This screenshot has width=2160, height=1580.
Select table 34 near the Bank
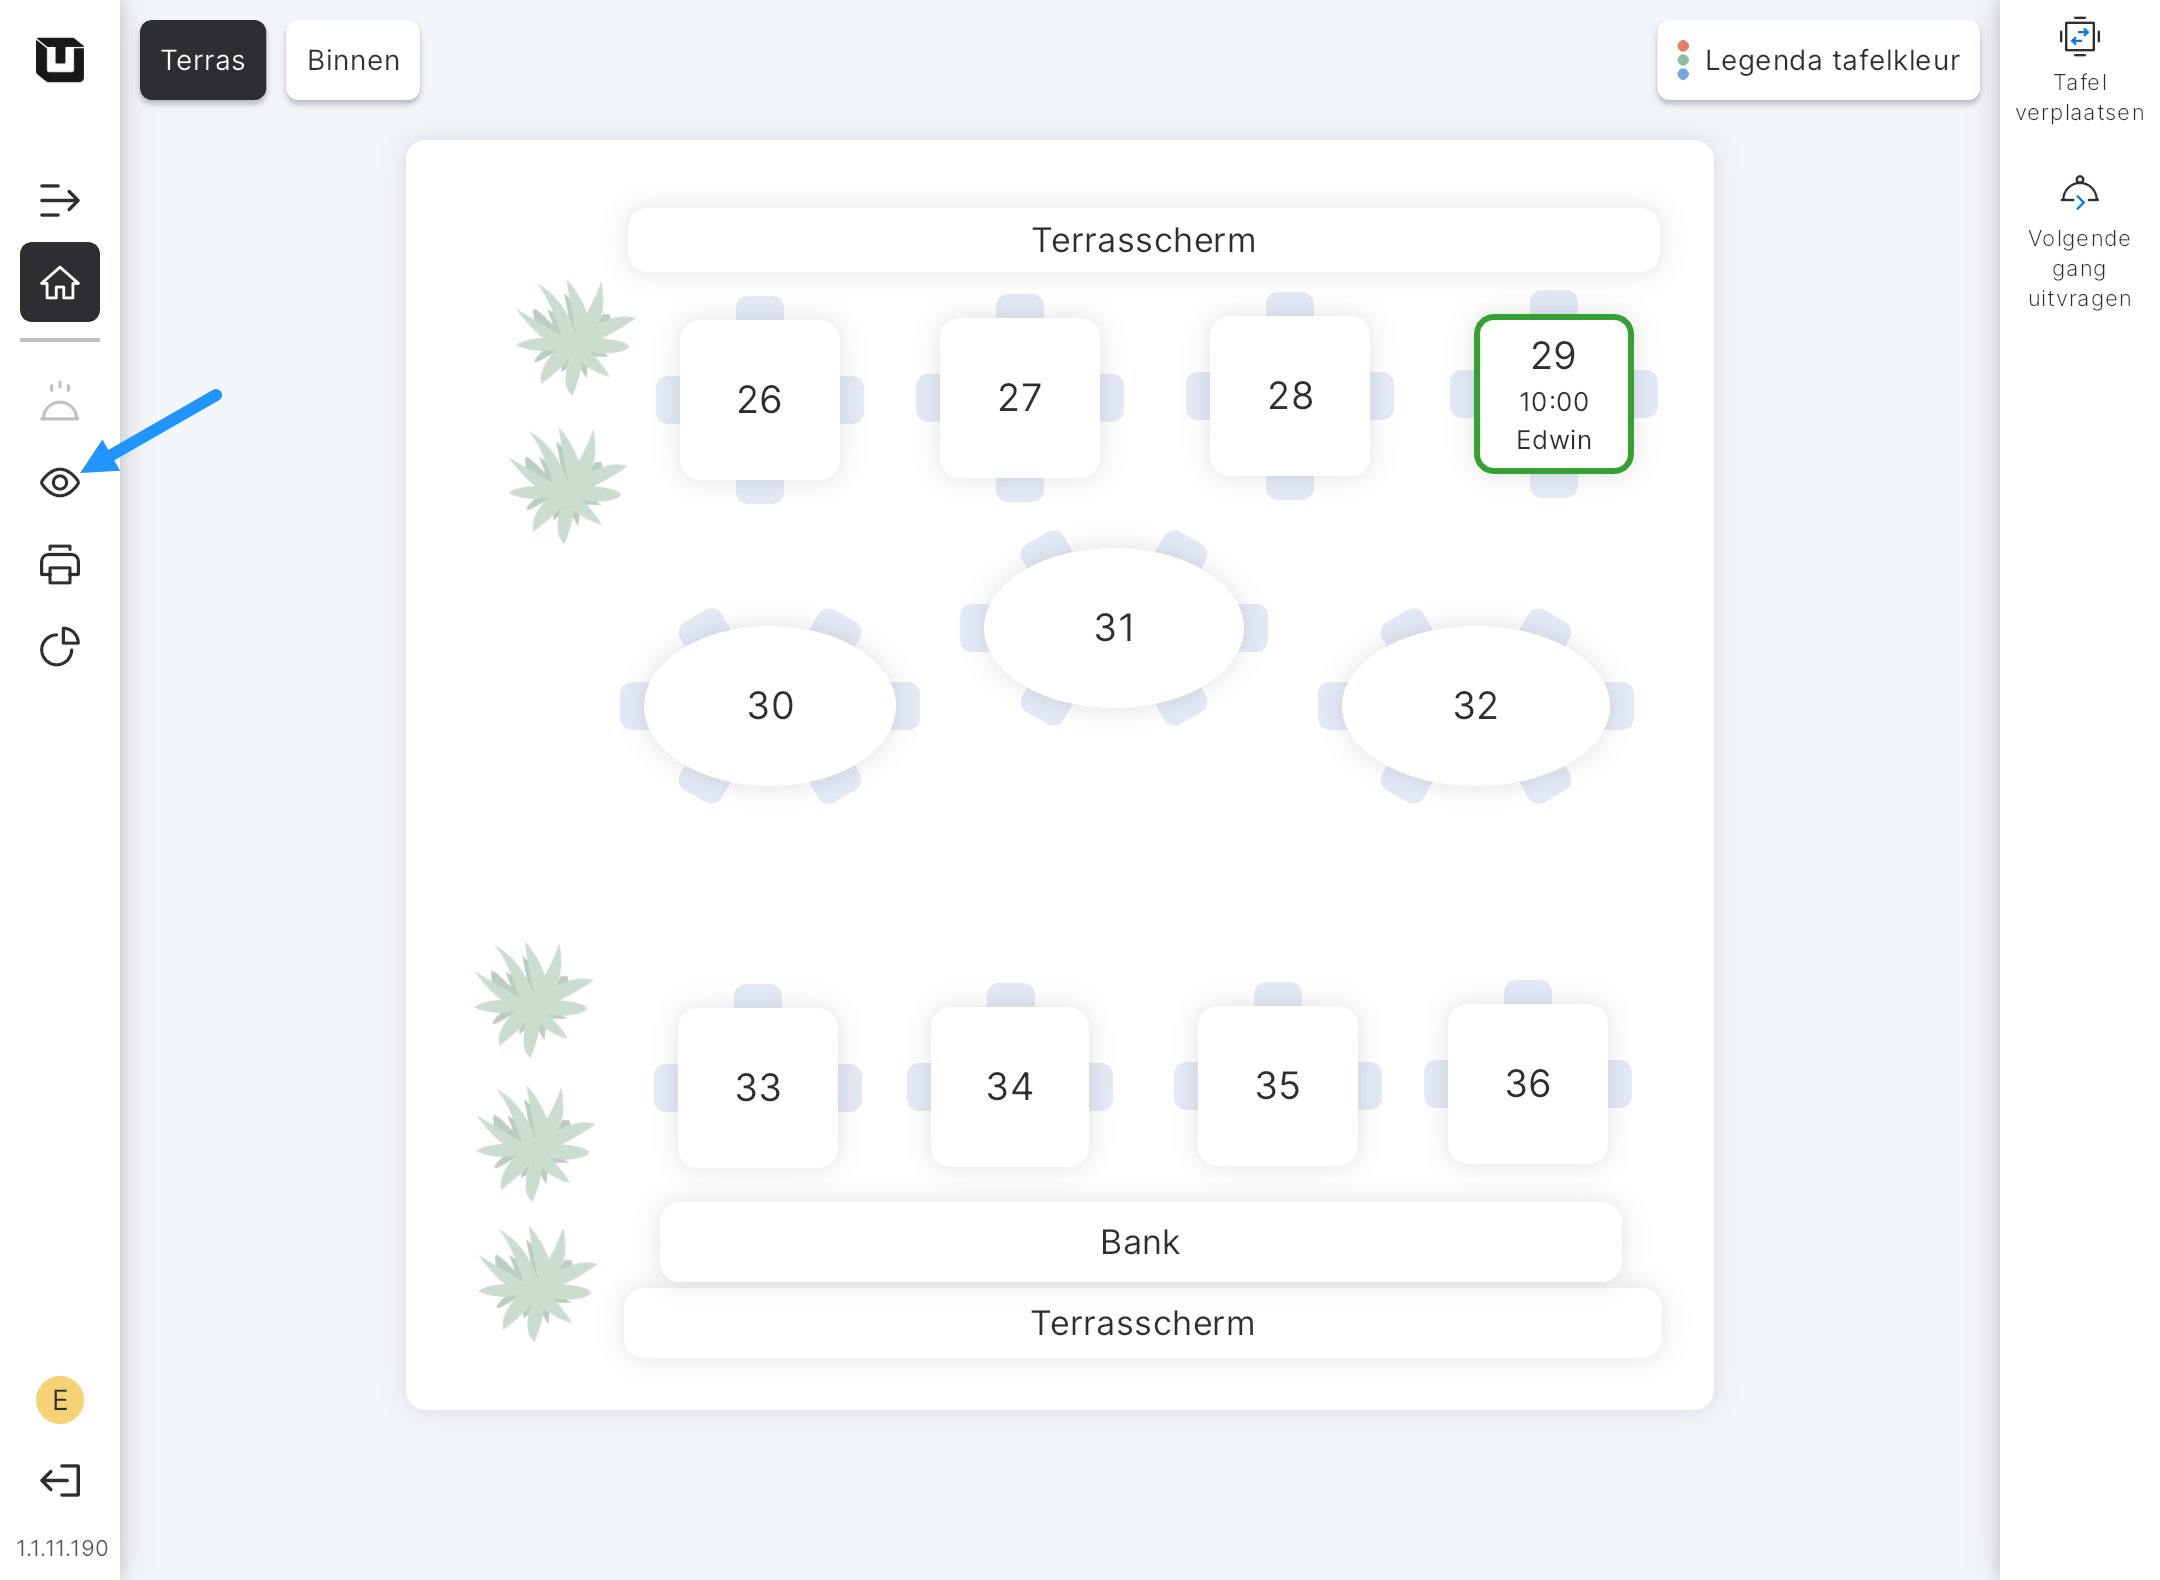pyautogui.click(x=1009, y=1087)
